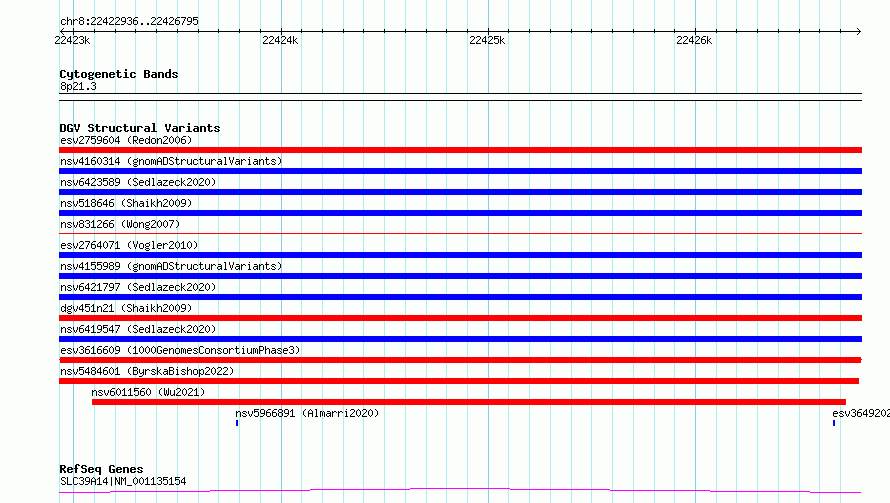The image size is (890, 503).
Task: Open nsv5966891 (Almarri2020) variant label
Action: point(307,413)
